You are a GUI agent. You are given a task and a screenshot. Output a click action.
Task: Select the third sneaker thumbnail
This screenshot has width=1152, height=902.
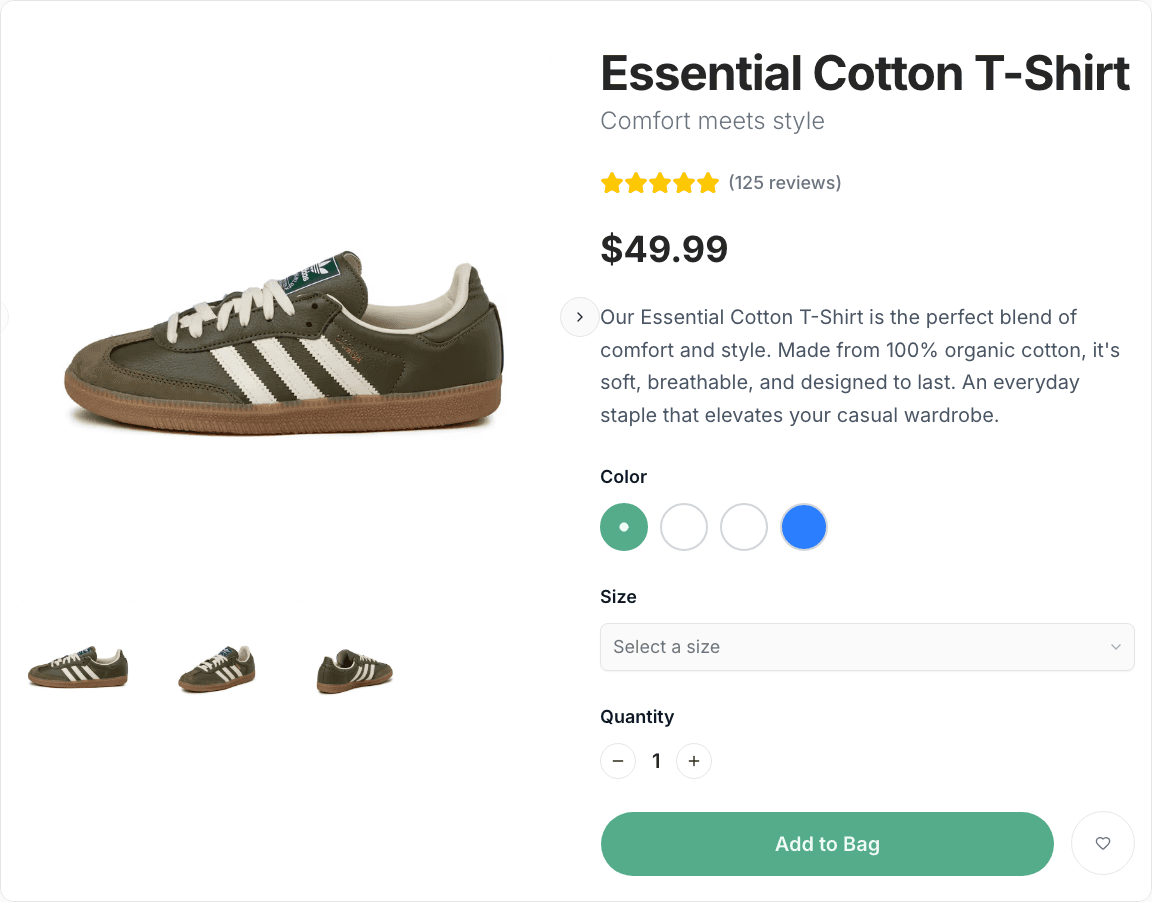[x=354, y=668]
